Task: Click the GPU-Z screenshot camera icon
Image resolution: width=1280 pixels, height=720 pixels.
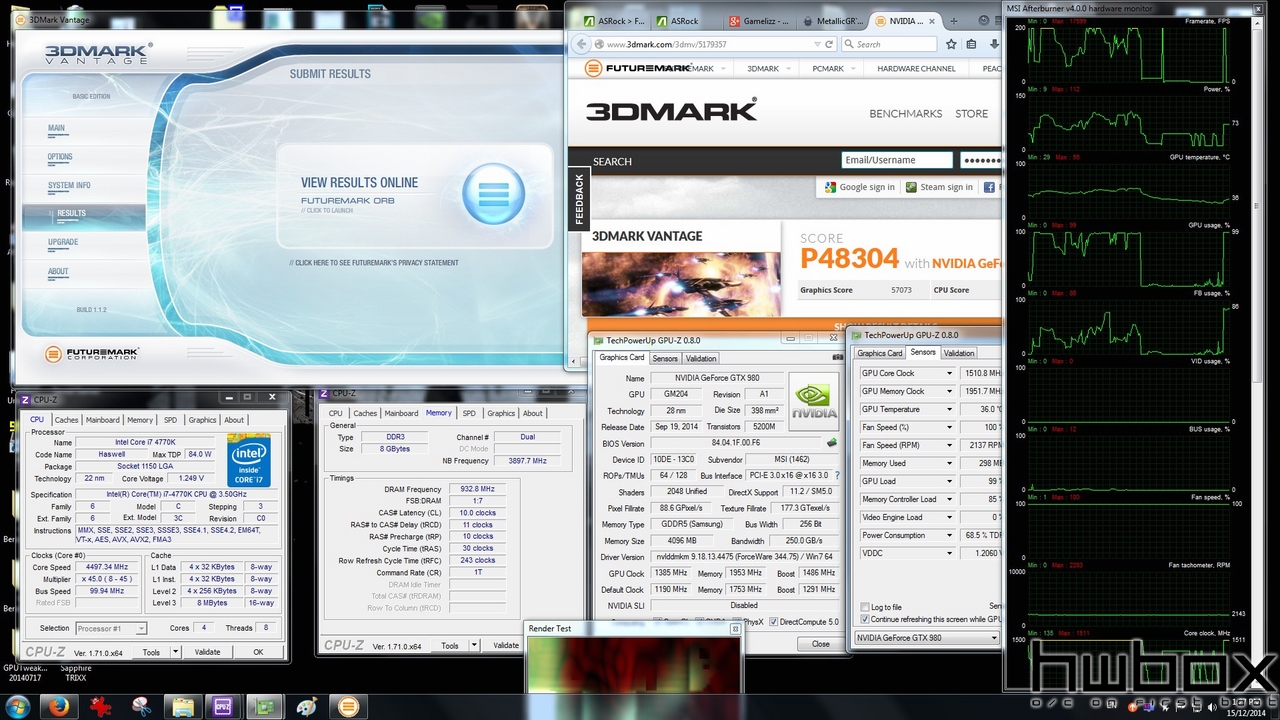Action: (x=837, y=357)
